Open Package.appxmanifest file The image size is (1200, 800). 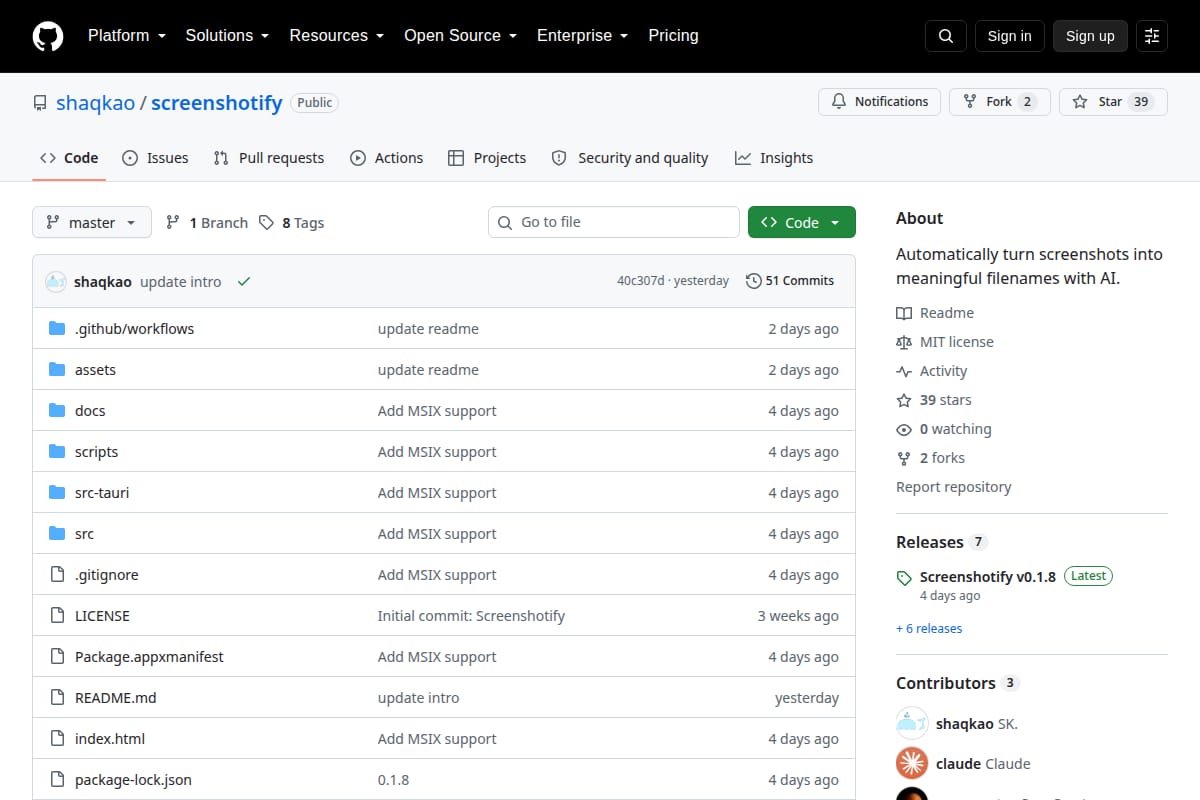click(x=149, y=657)
